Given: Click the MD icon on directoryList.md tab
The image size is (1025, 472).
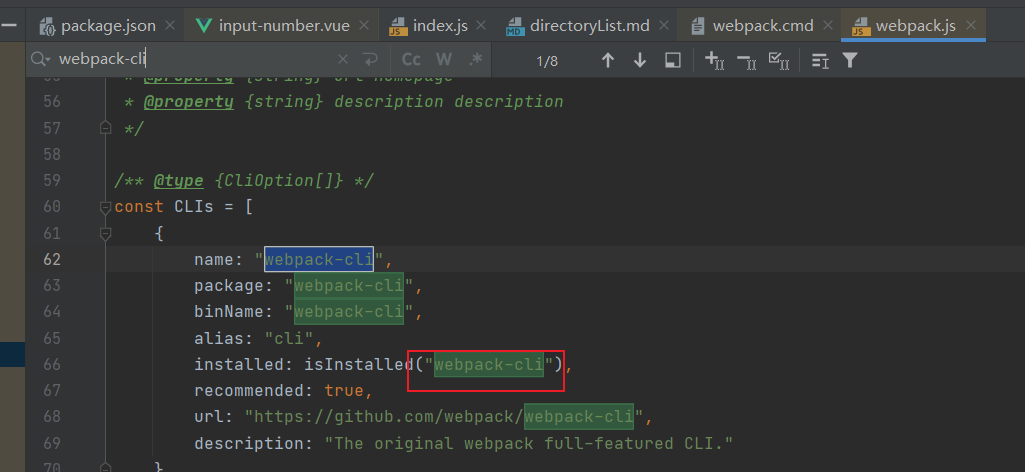Looking at the screenshot, I should coord(515,27).
